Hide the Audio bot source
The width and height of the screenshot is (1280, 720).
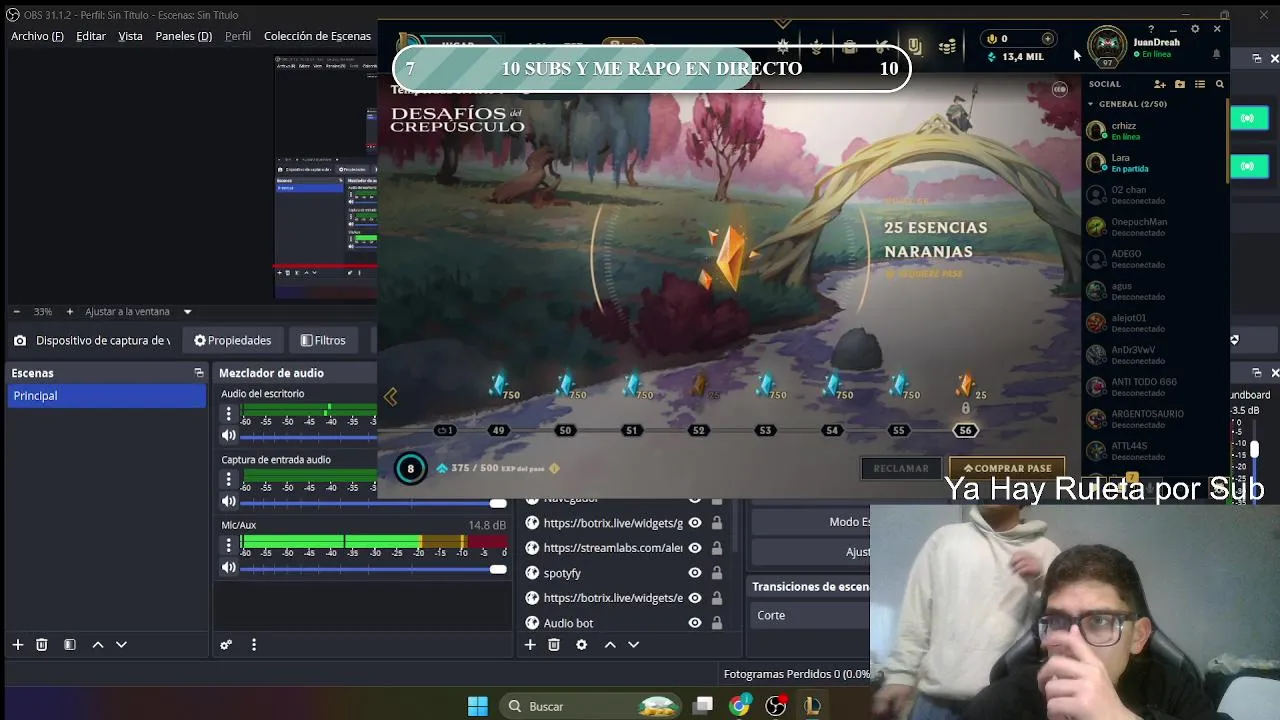[694, 623]
